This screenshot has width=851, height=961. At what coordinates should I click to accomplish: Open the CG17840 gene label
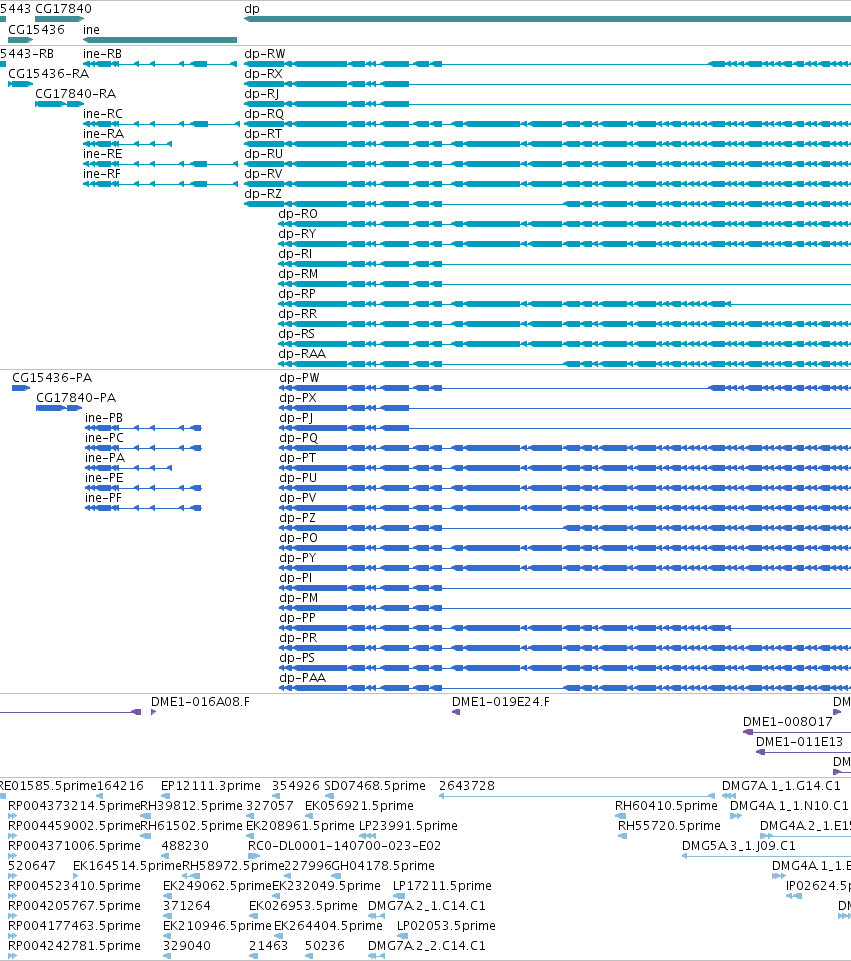click(x=63, y=9)
